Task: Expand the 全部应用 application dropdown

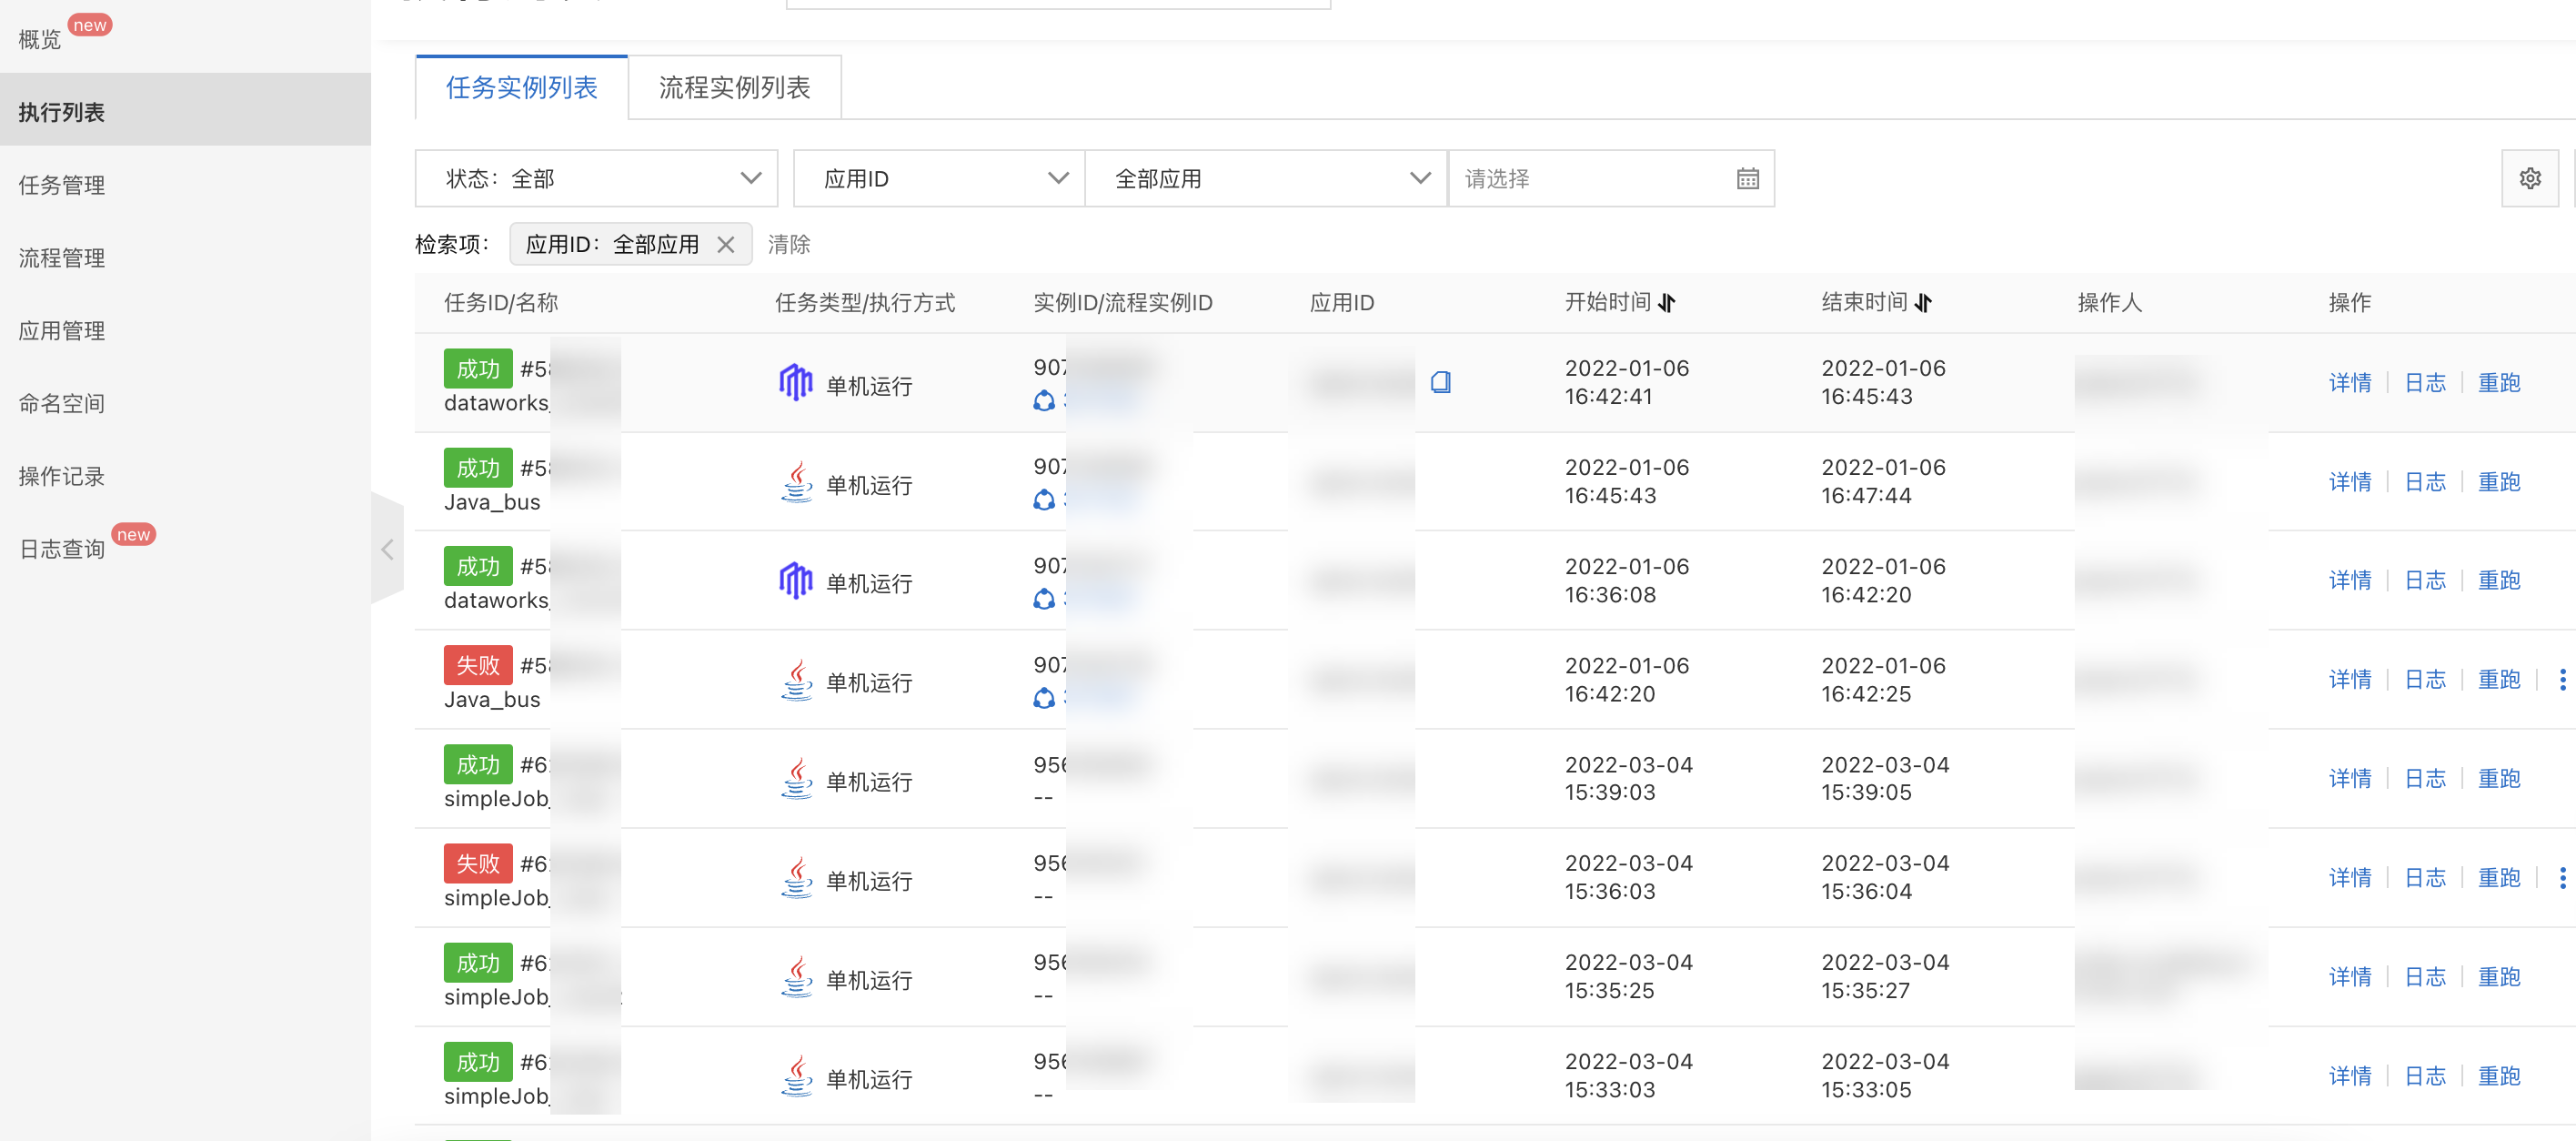Action: click(x=1266, y=179)
